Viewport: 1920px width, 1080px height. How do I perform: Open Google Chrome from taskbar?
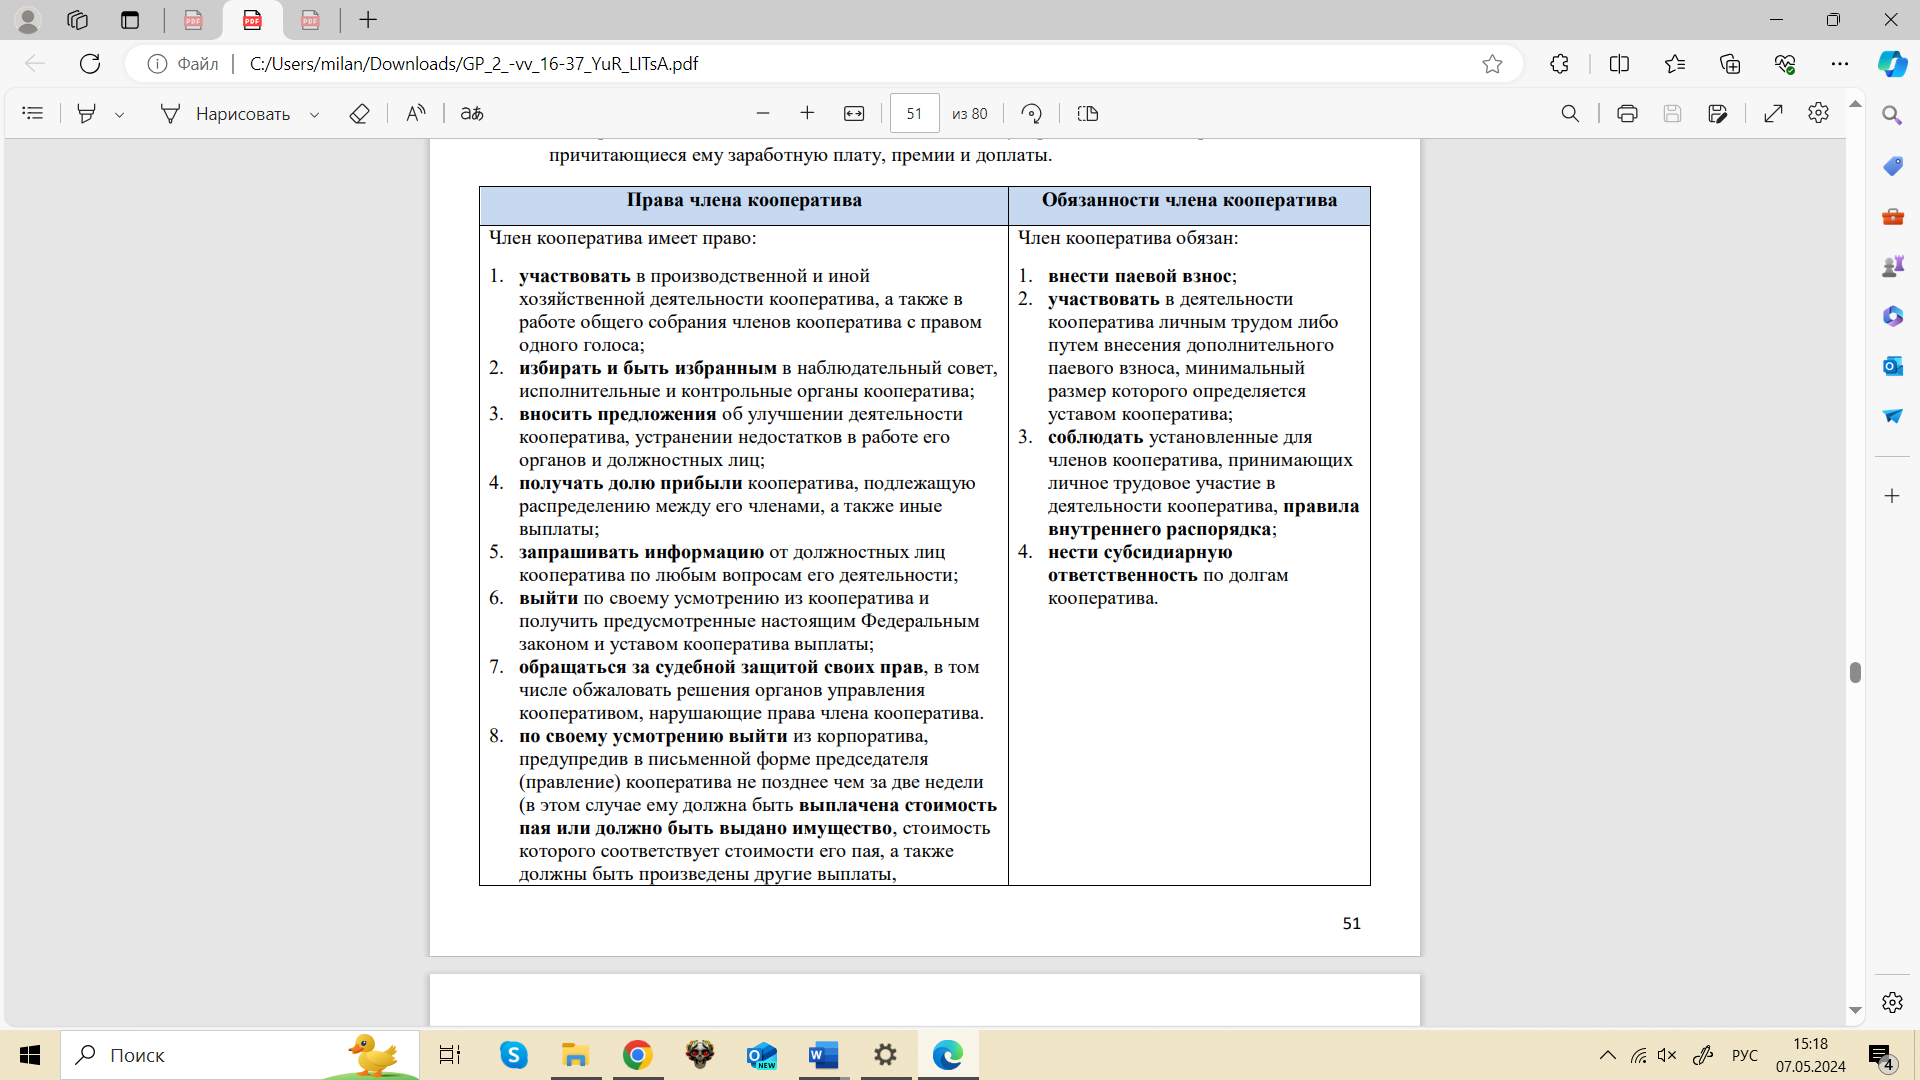point(637,1055)
